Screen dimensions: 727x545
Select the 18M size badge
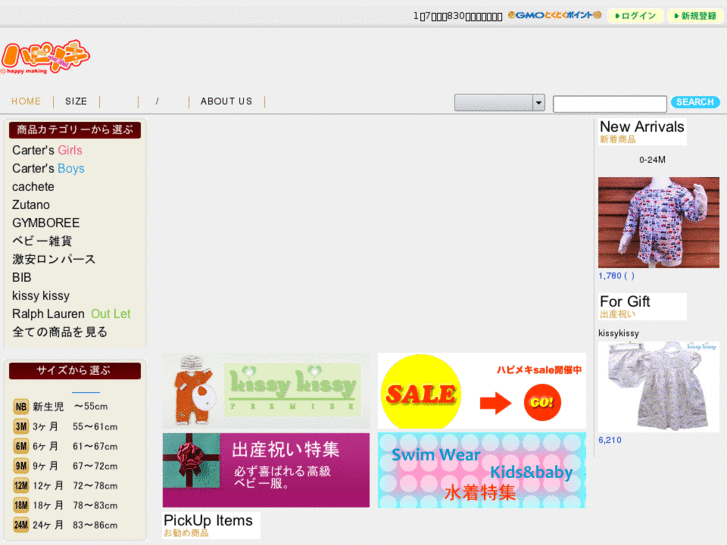point(21,506)
